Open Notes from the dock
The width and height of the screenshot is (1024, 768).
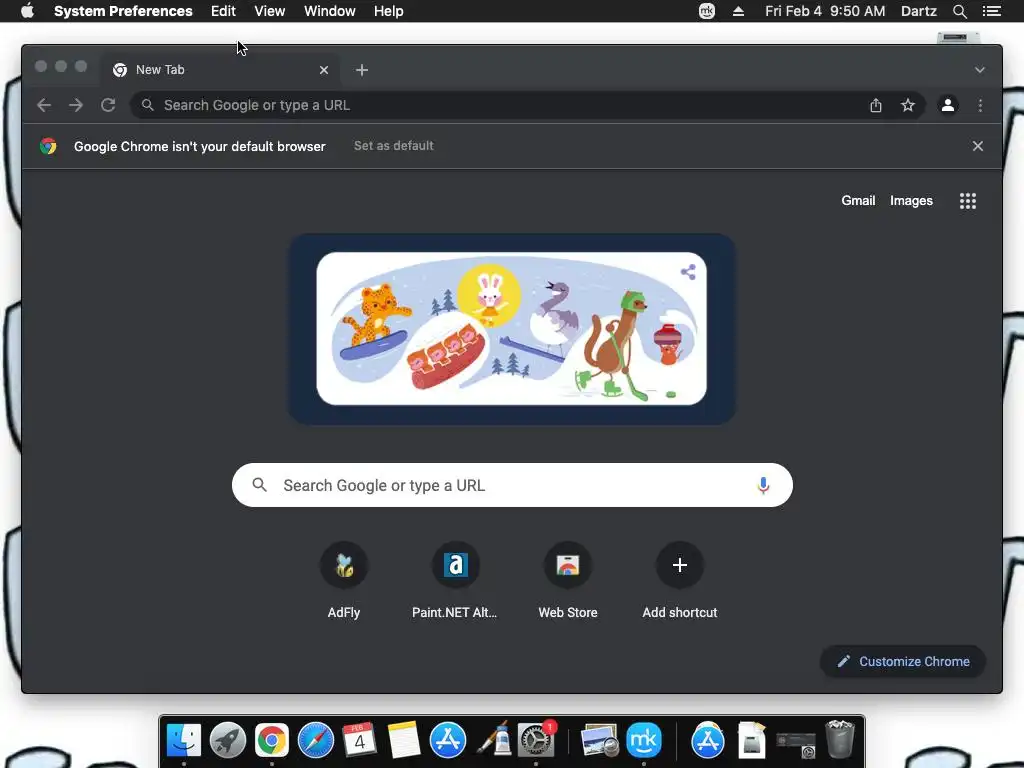[404, 741]
